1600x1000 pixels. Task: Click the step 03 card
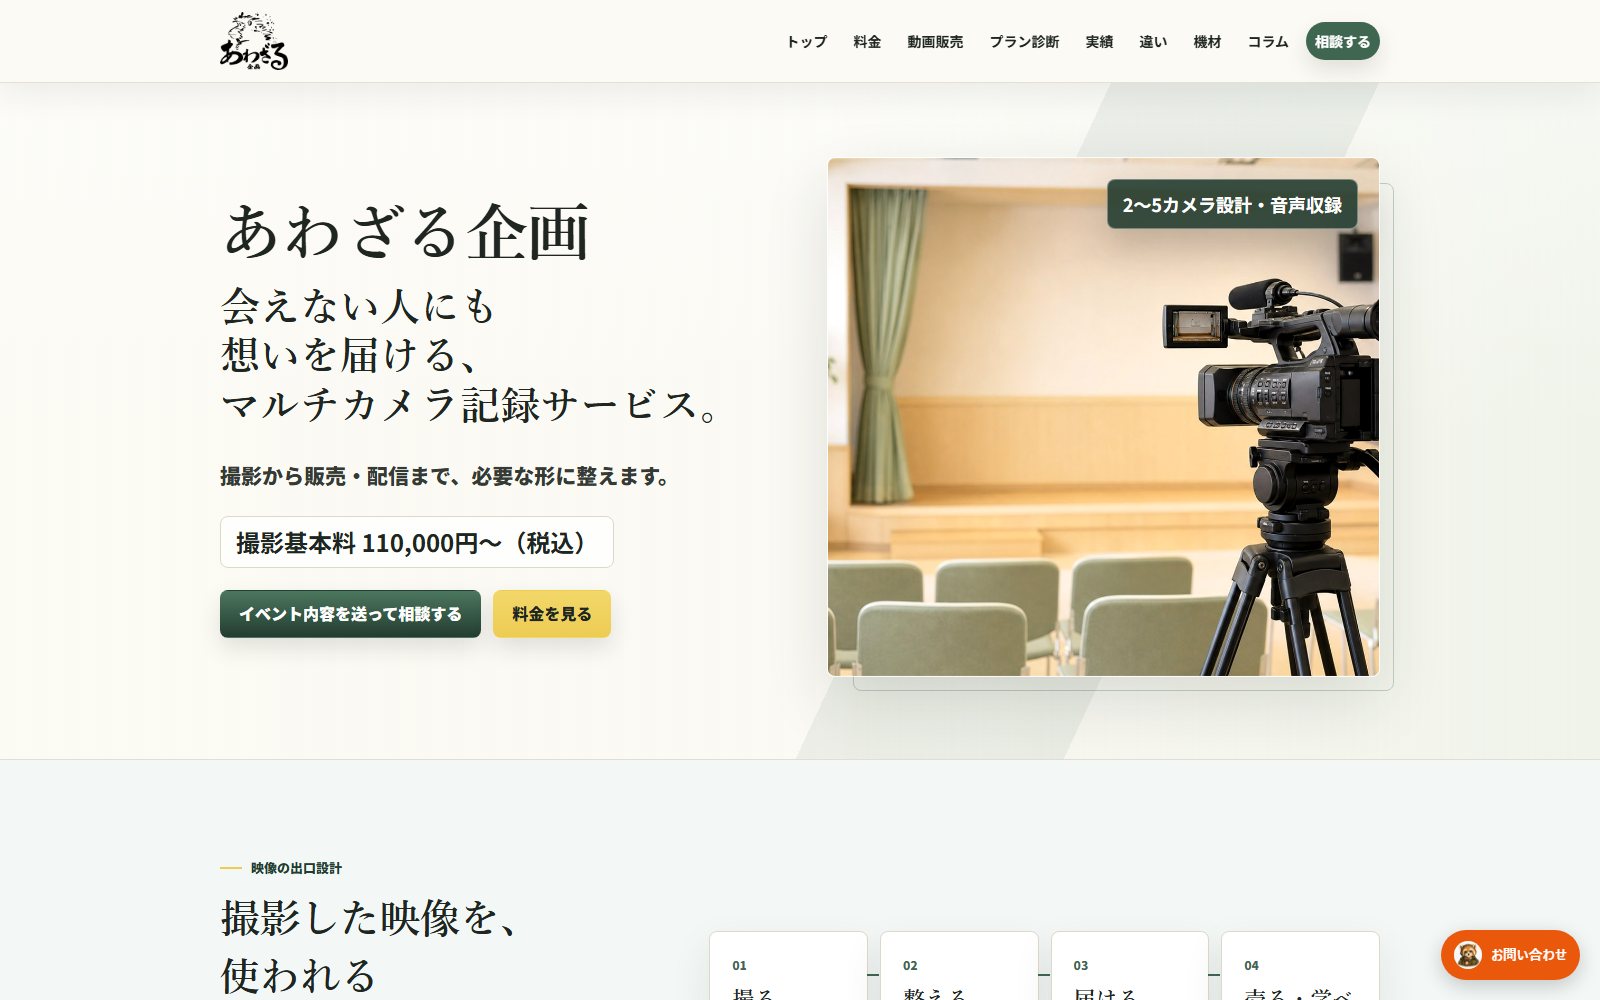pyautogui.click(x=1130, y=966)
